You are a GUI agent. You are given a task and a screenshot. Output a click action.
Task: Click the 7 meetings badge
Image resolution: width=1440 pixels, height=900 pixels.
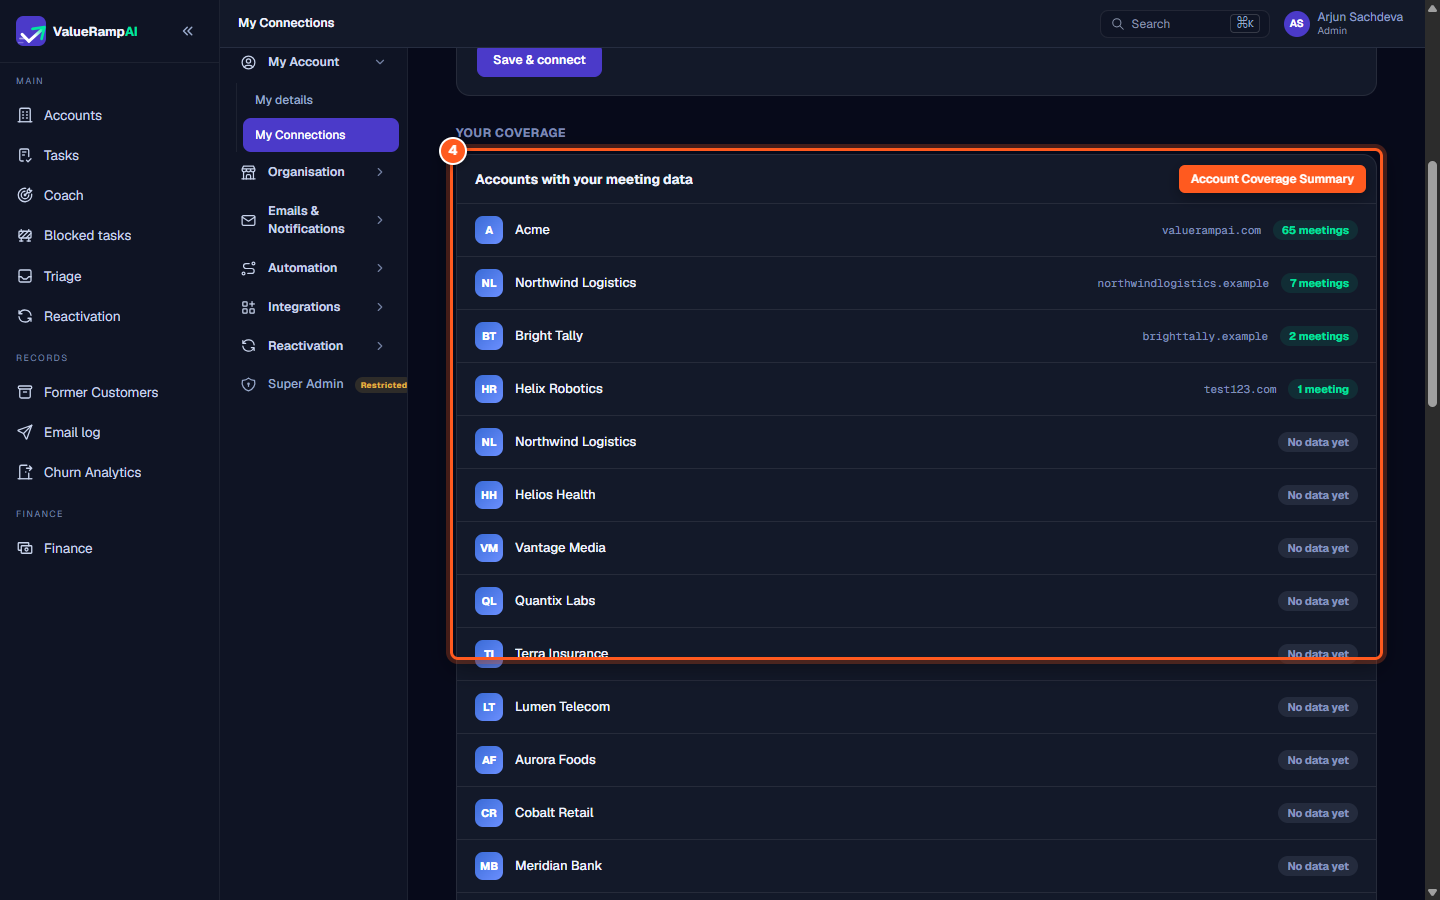point(1319,283)
